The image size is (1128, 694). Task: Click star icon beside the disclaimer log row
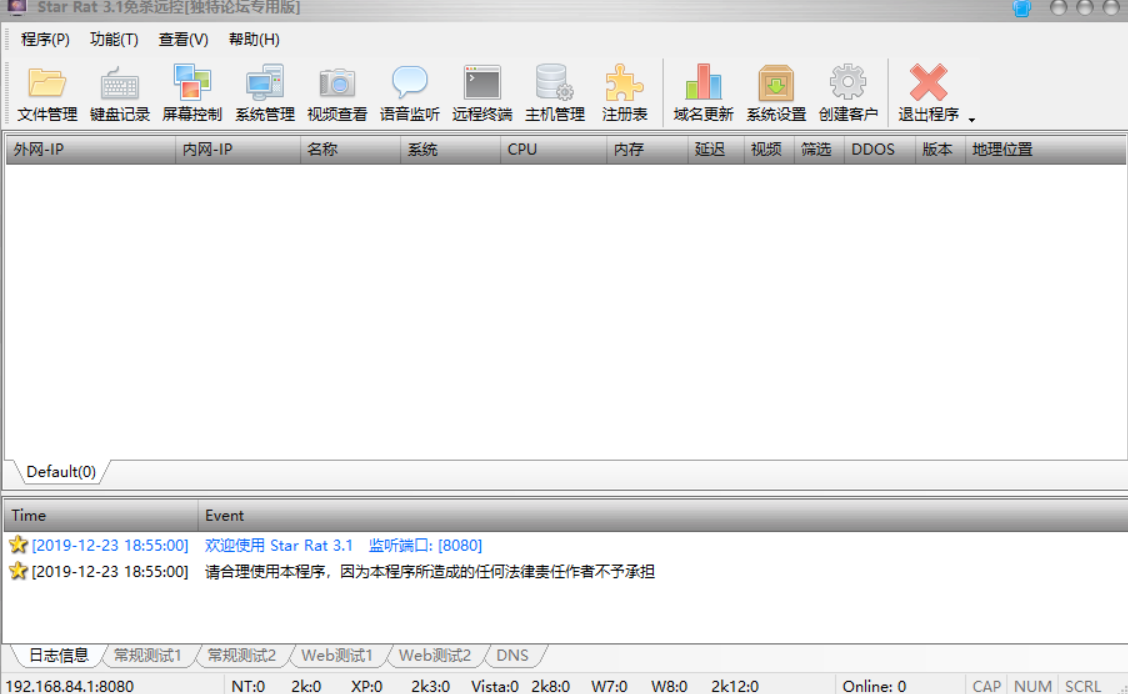[18, 571]
